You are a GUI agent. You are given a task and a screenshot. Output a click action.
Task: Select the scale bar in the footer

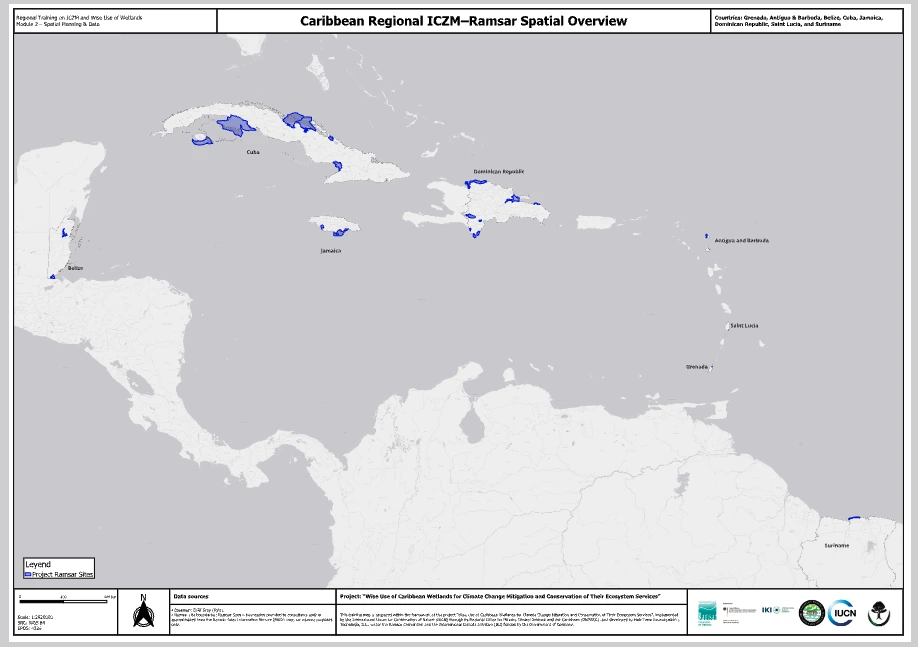coord(62,600)
